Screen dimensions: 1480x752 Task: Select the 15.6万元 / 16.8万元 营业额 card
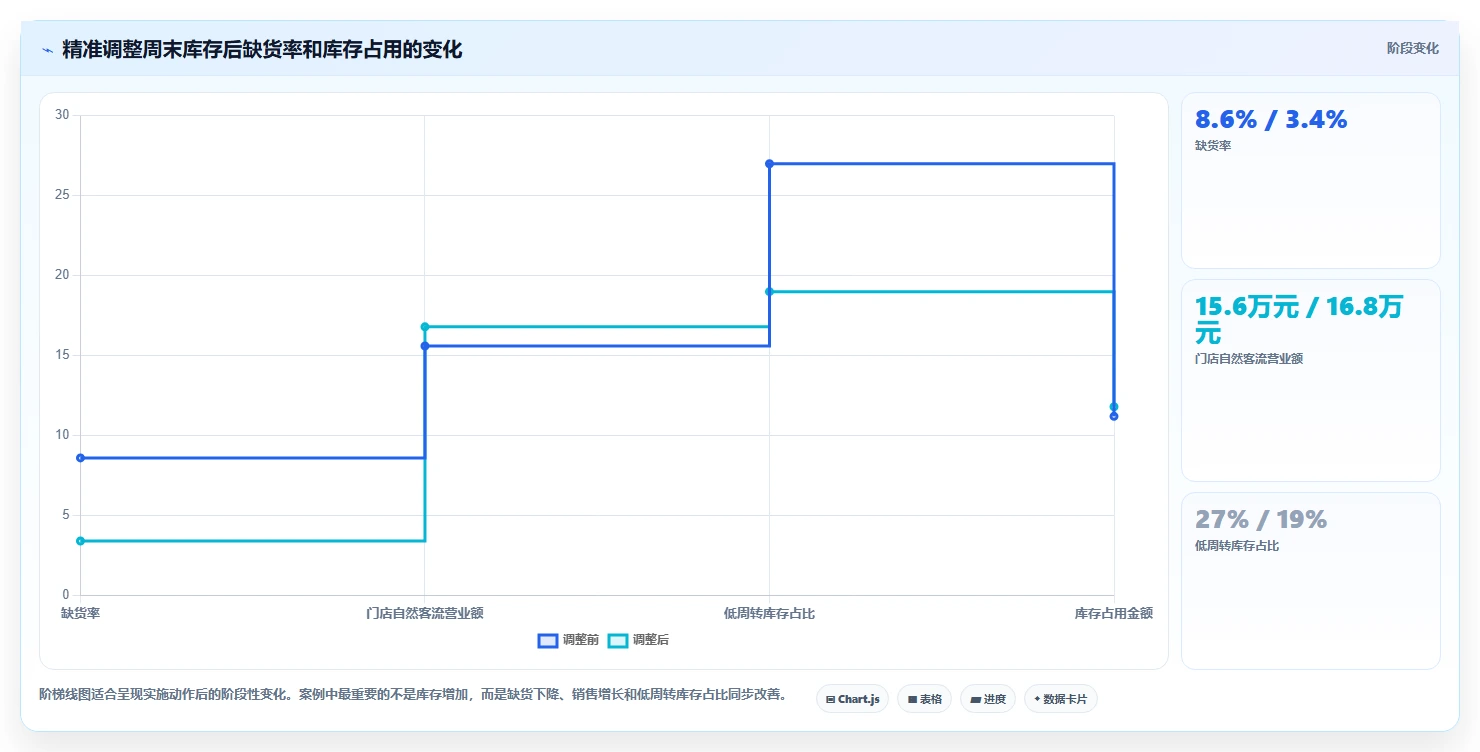click(1310, 380)
